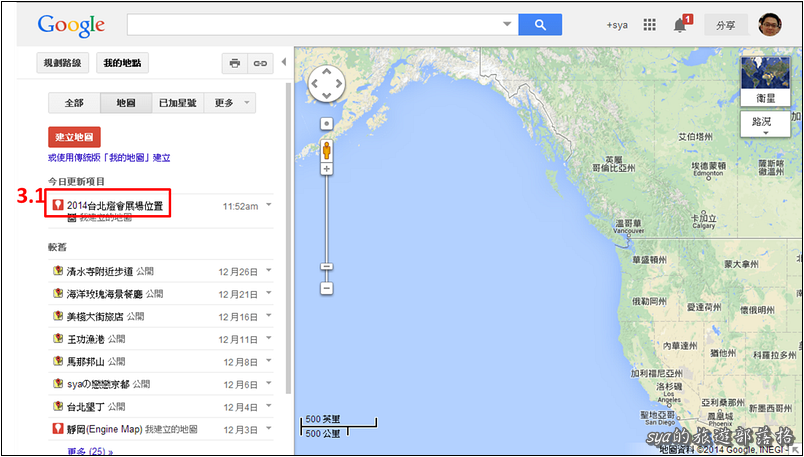Open the user profile avatar
The image size is (804, 457).
tap(770, 25)
